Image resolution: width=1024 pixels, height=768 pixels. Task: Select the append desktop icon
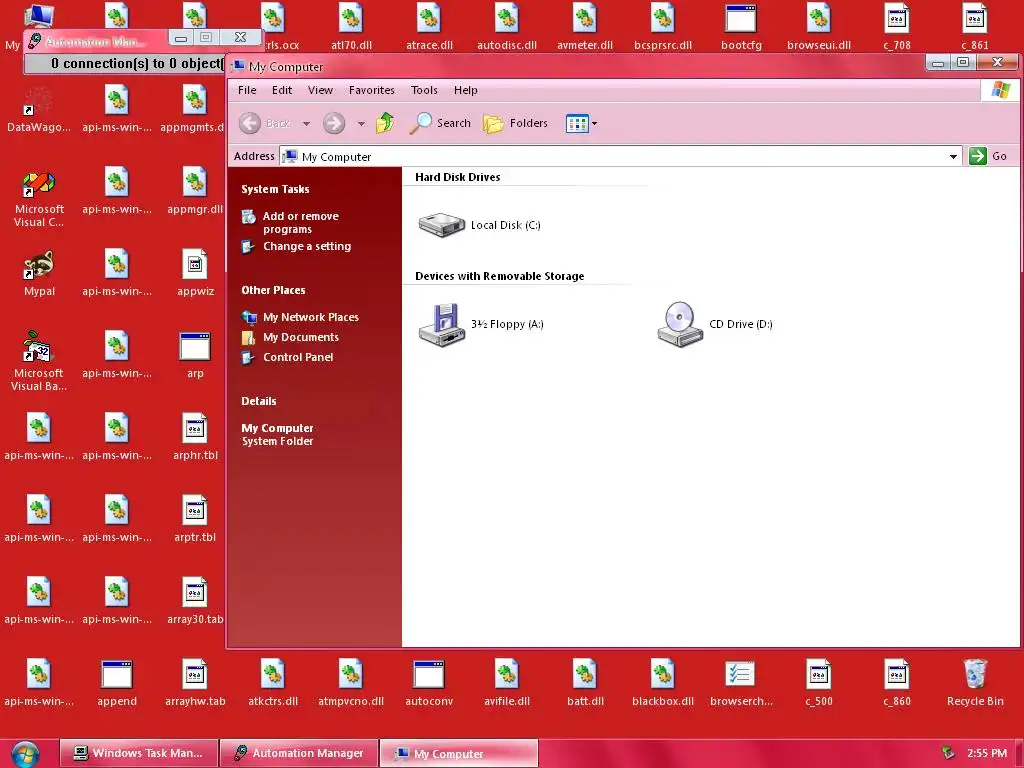[x=117, y=684]
